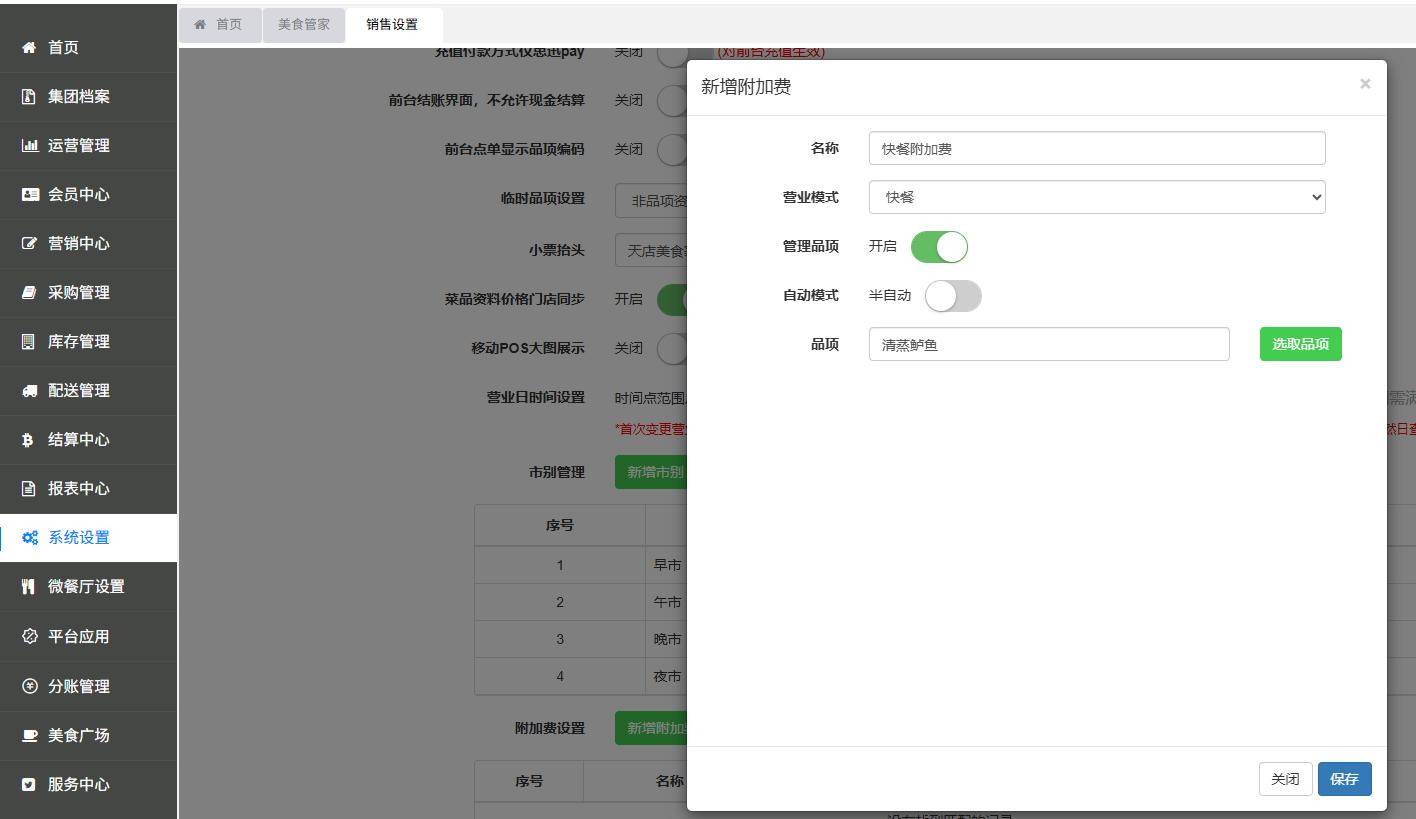
Task: Enable the 自动模式 switch
Action: [953, 296]
